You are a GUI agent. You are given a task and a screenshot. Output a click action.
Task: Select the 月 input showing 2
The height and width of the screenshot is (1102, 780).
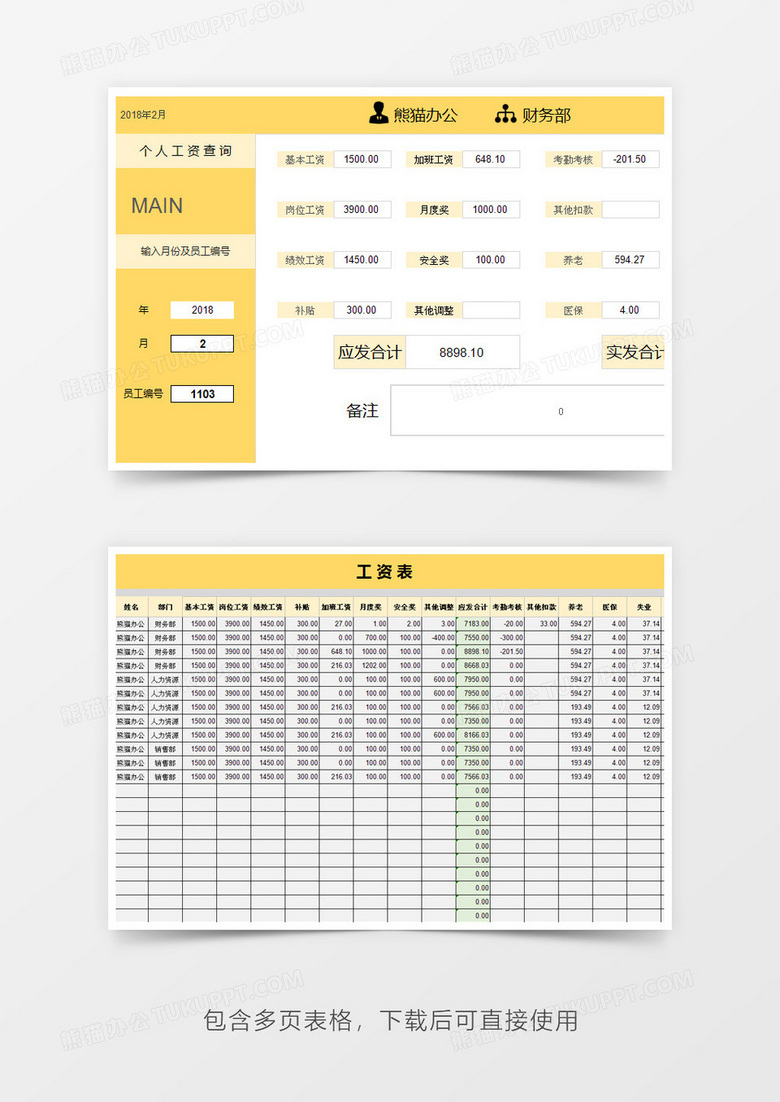202,344
